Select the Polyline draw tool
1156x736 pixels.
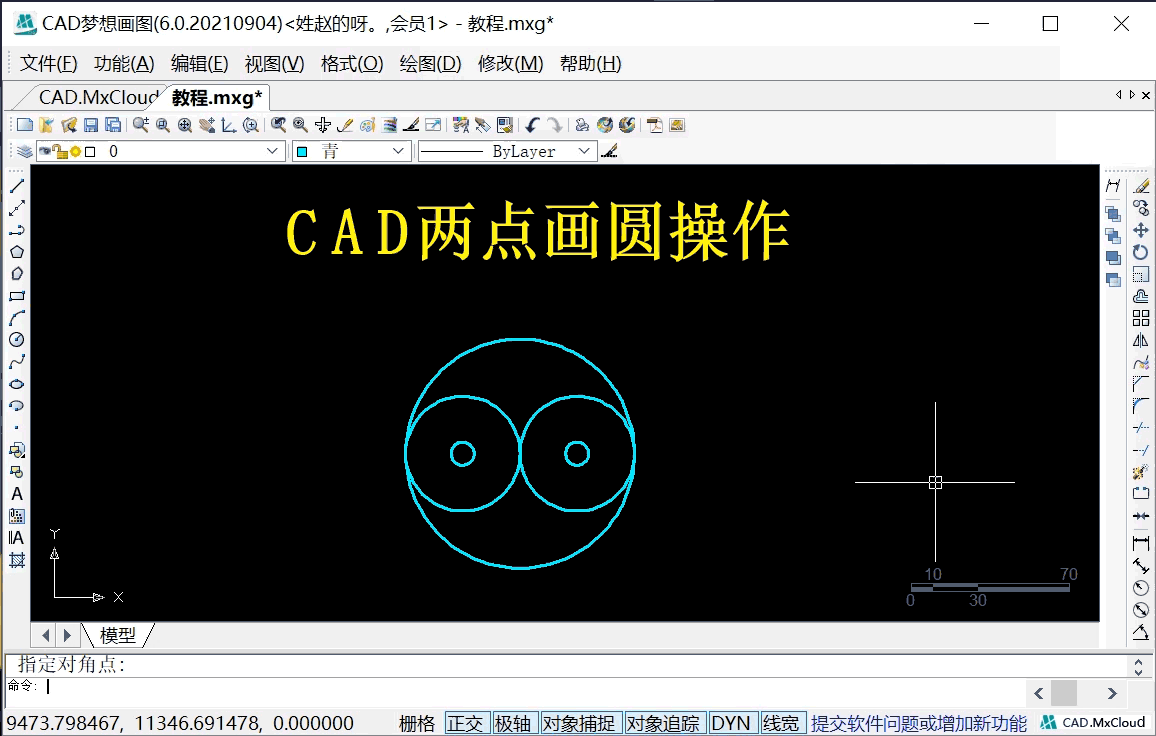tap(17, 230)
